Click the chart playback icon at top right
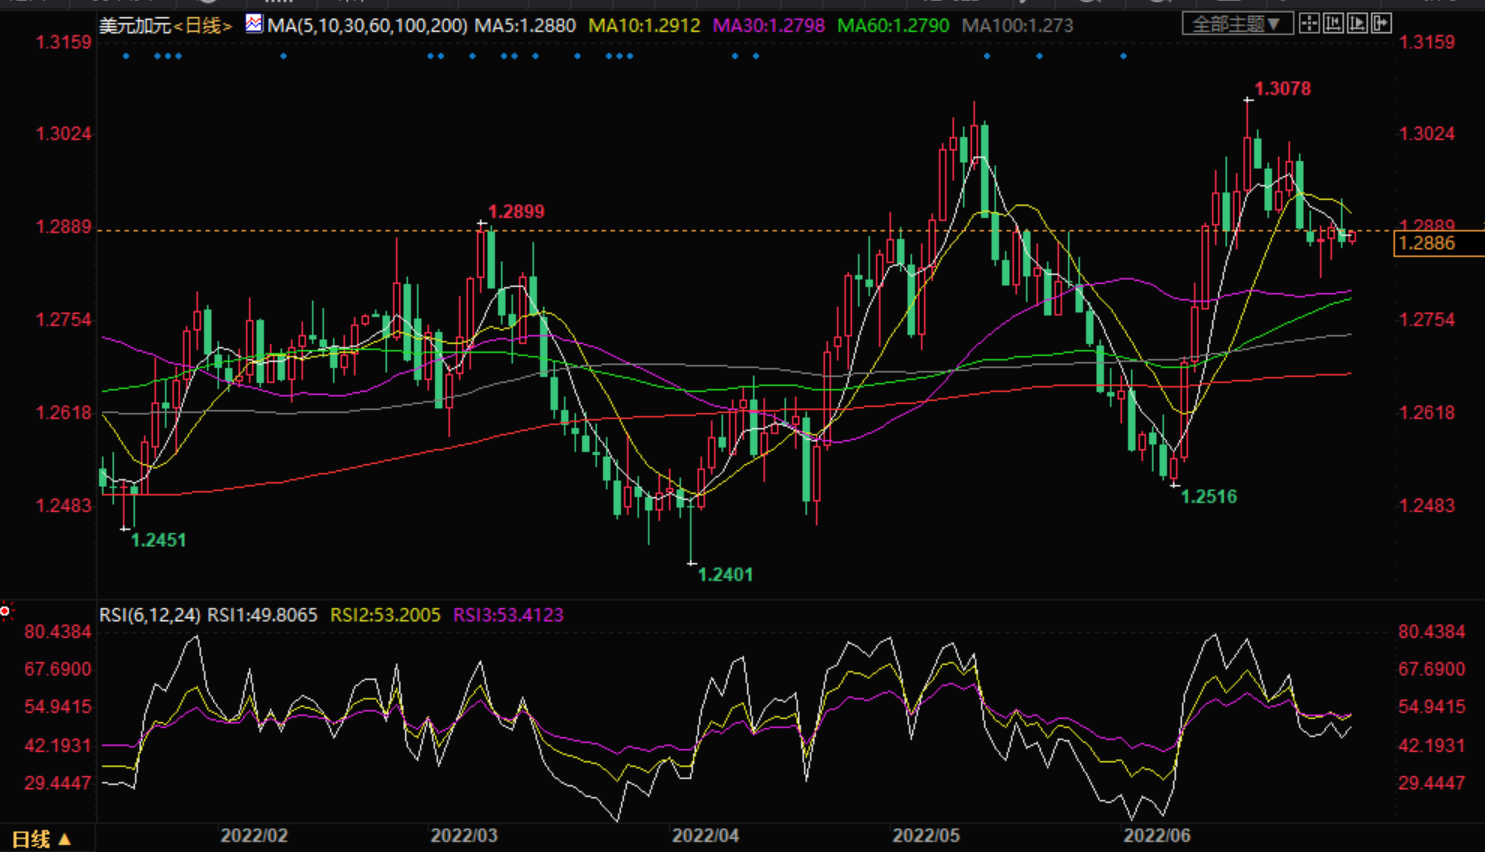 tap(1357, 23)
